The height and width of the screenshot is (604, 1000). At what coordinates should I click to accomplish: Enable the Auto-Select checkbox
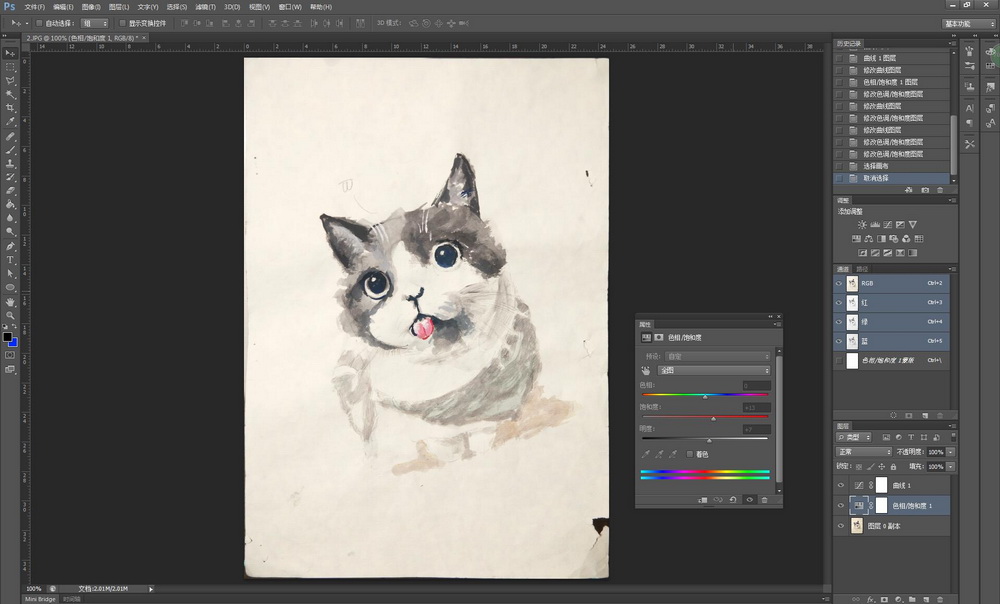pyautogui.click(x=39, y=23)
